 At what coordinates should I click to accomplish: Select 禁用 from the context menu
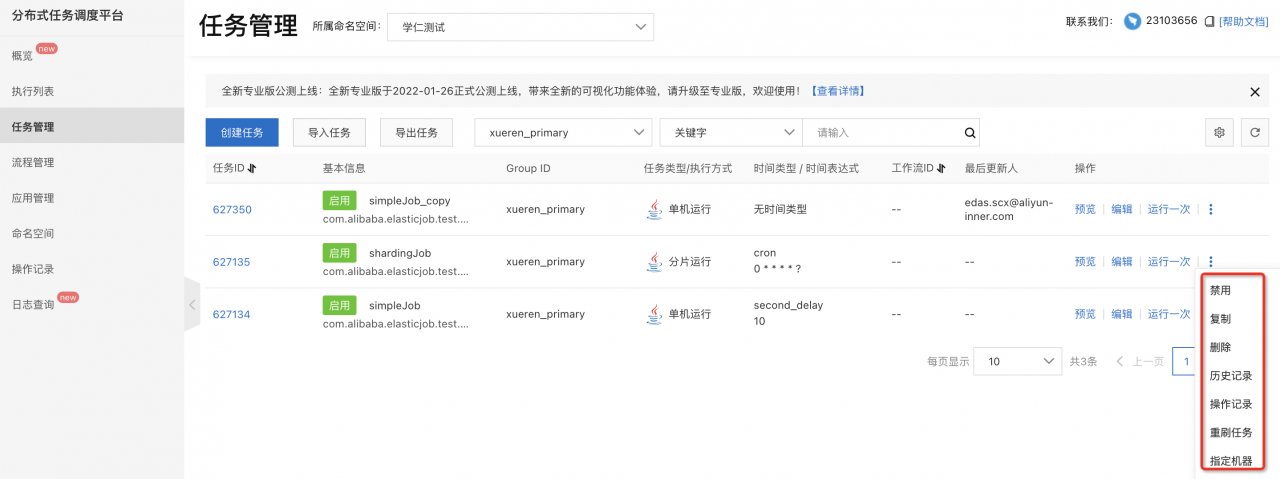click(1220, 290)
